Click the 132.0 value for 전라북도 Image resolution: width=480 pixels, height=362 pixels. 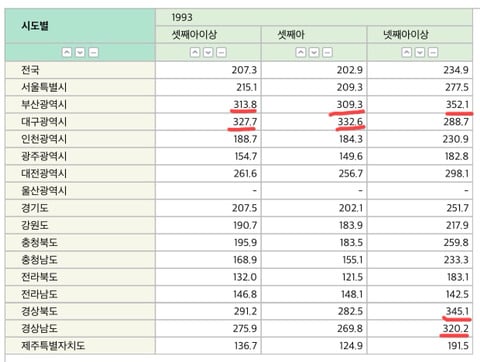pyautogui.click(x=245, y=277)
